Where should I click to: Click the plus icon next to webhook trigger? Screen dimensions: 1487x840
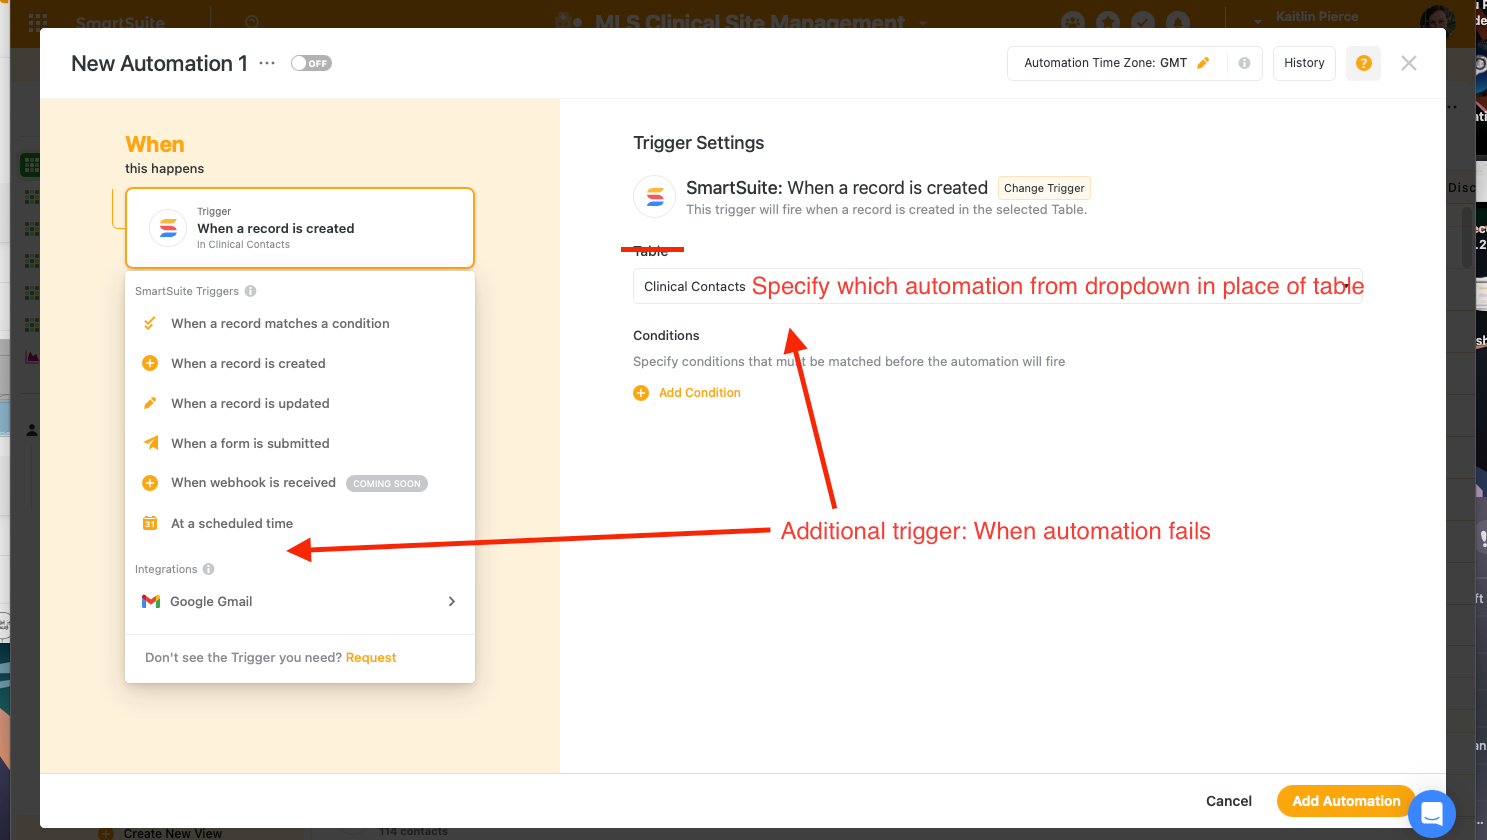(x=150, y=483)
